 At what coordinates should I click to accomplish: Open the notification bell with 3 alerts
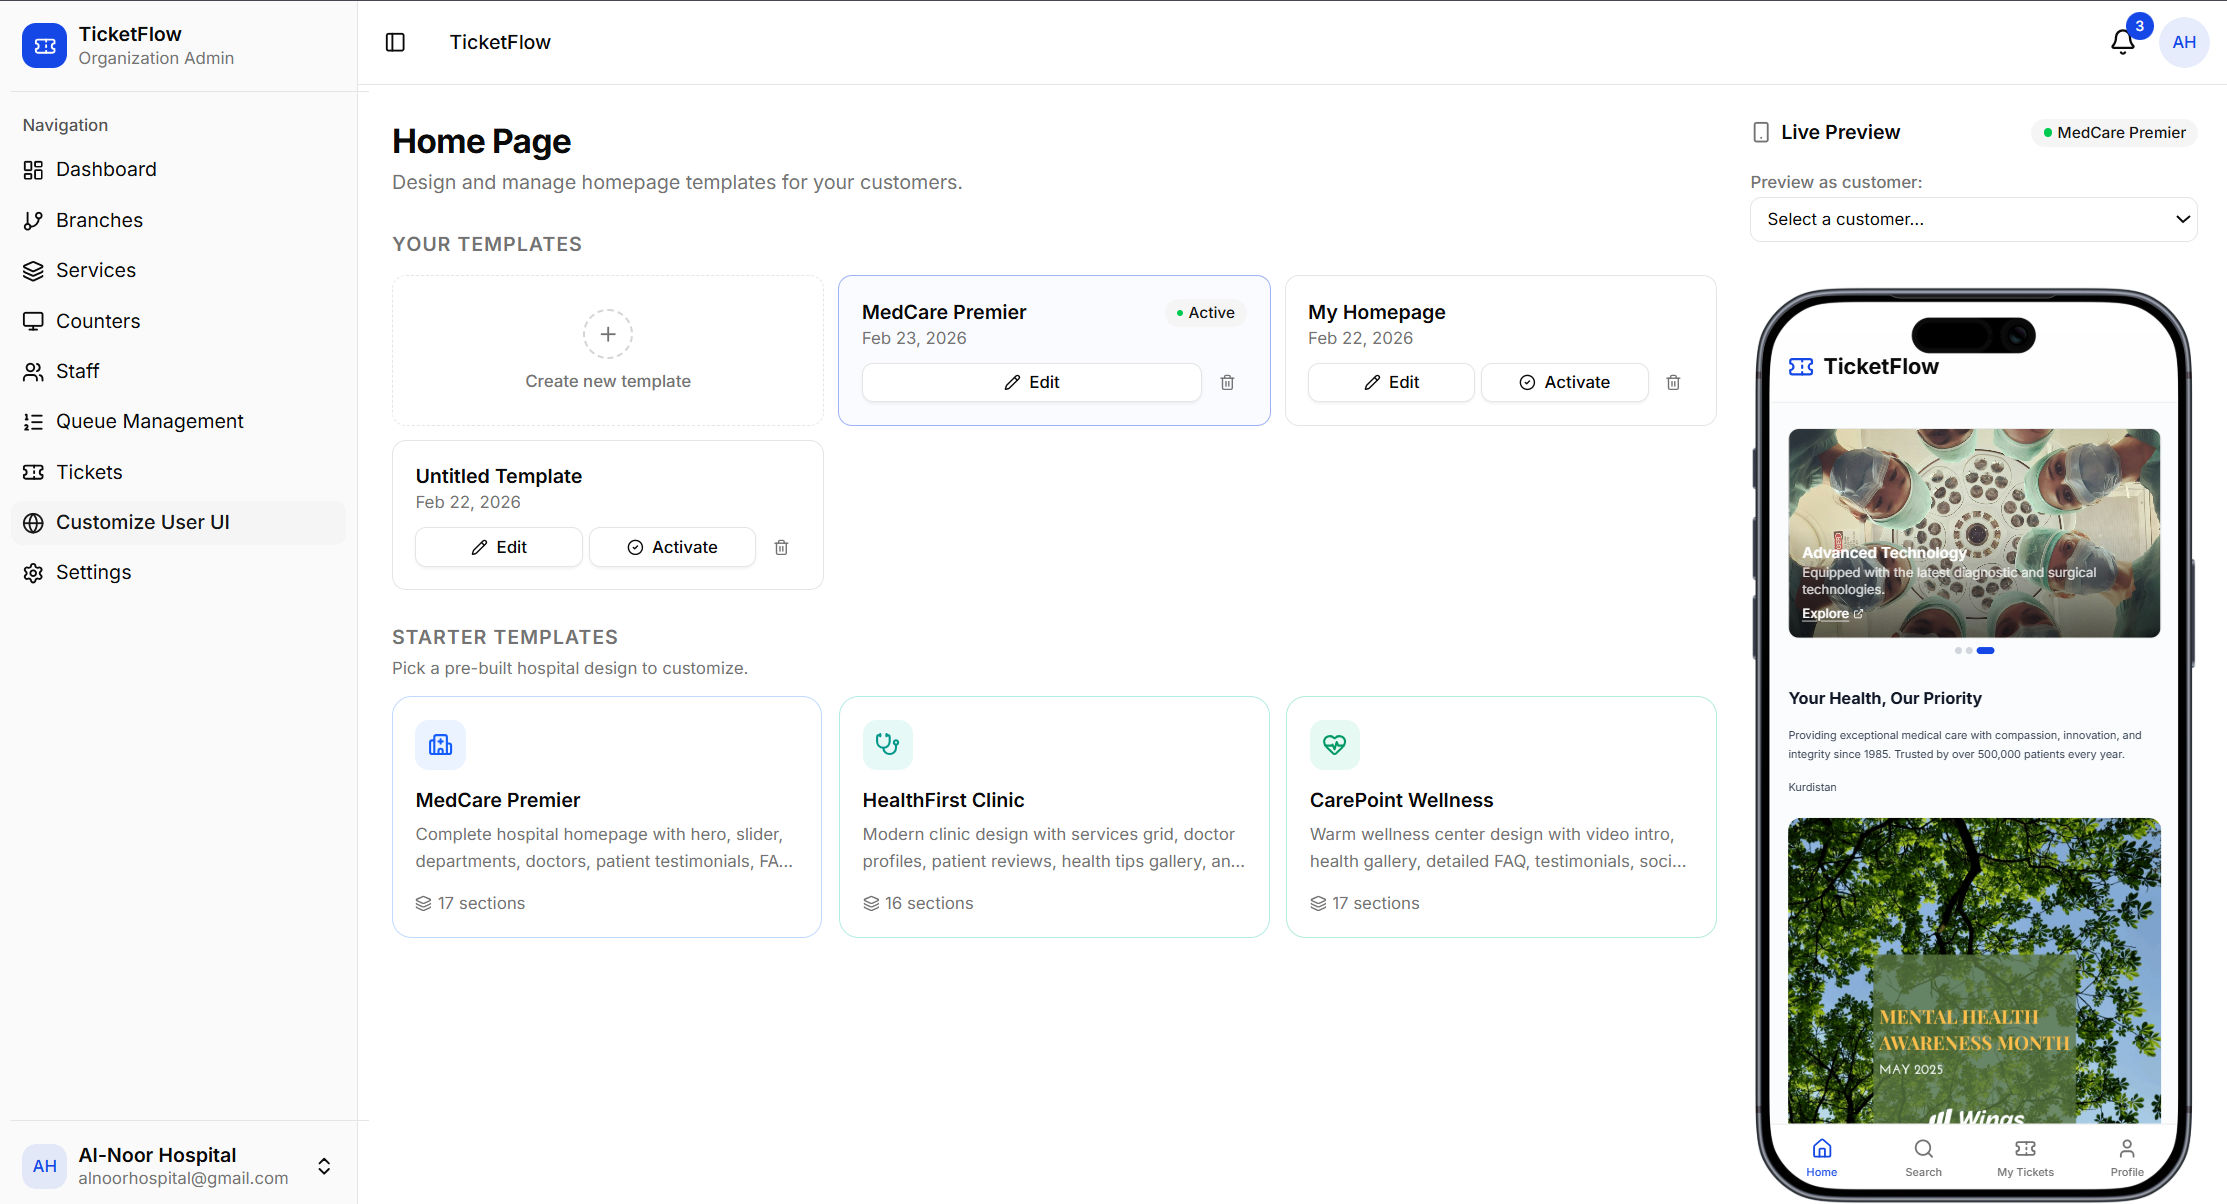pyautogui.click(x=2122, y=42)
